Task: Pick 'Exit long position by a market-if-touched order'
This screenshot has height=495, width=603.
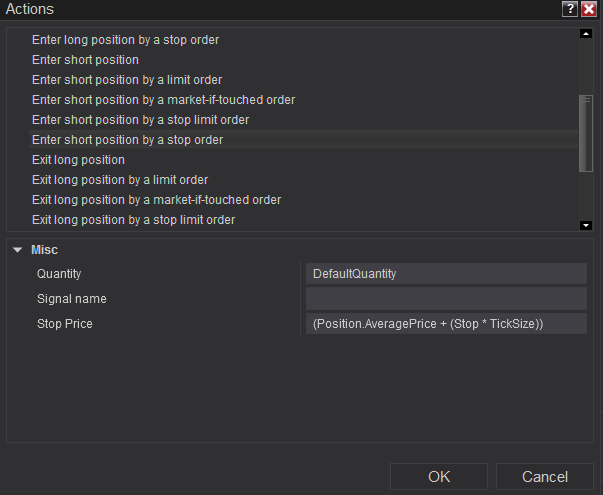Action: 156,200
